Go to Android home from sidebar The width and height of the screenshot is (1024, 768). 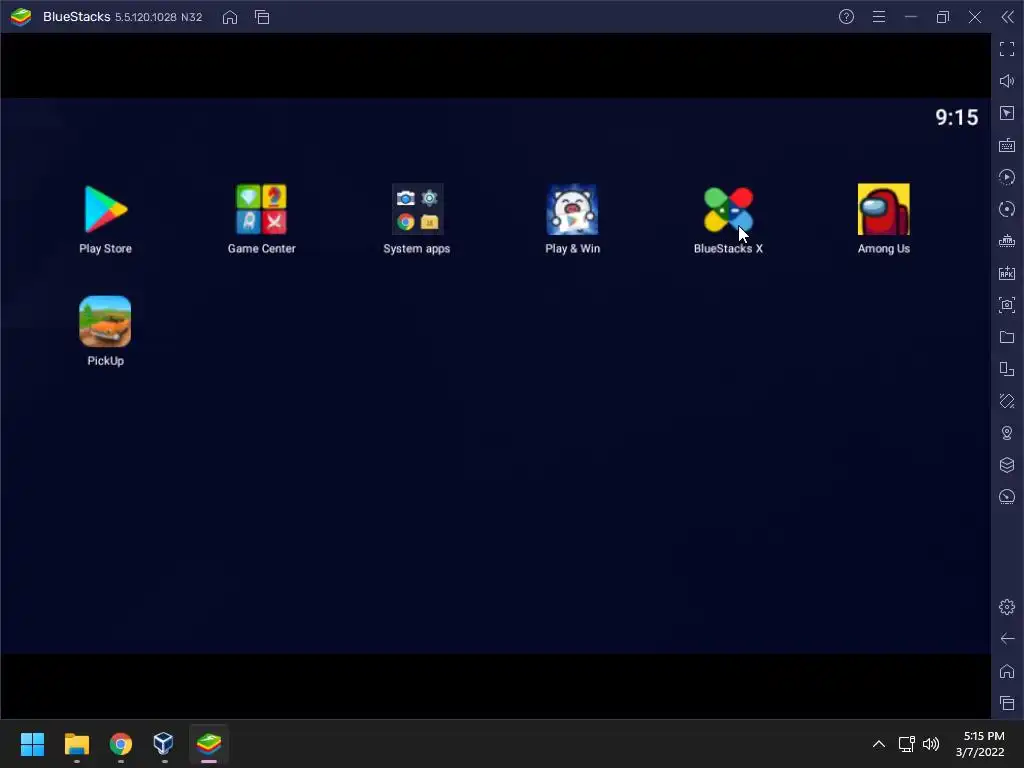(1007, 671)
